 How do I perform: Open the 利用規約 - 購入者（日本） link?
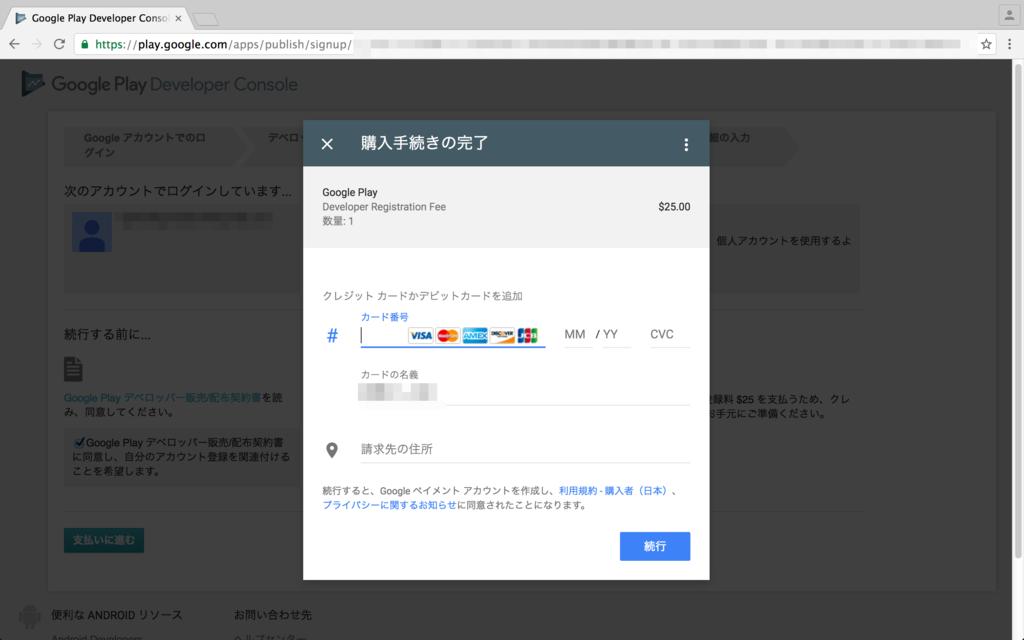point(614,491)
